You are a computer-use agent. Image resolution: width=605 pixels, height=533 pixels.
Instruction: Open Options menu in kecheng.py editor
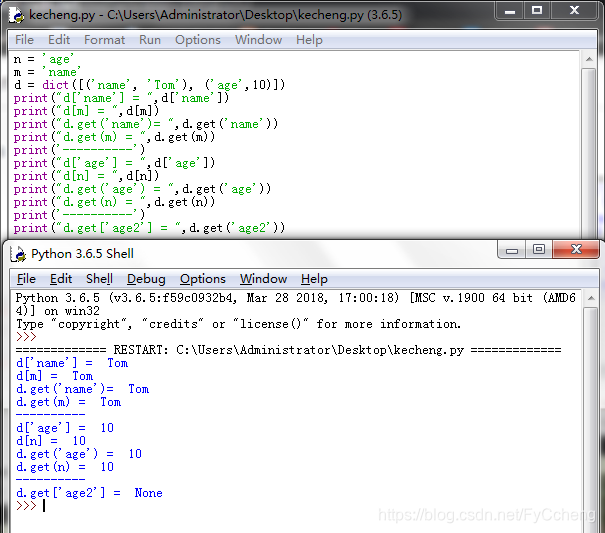point(198,40)
